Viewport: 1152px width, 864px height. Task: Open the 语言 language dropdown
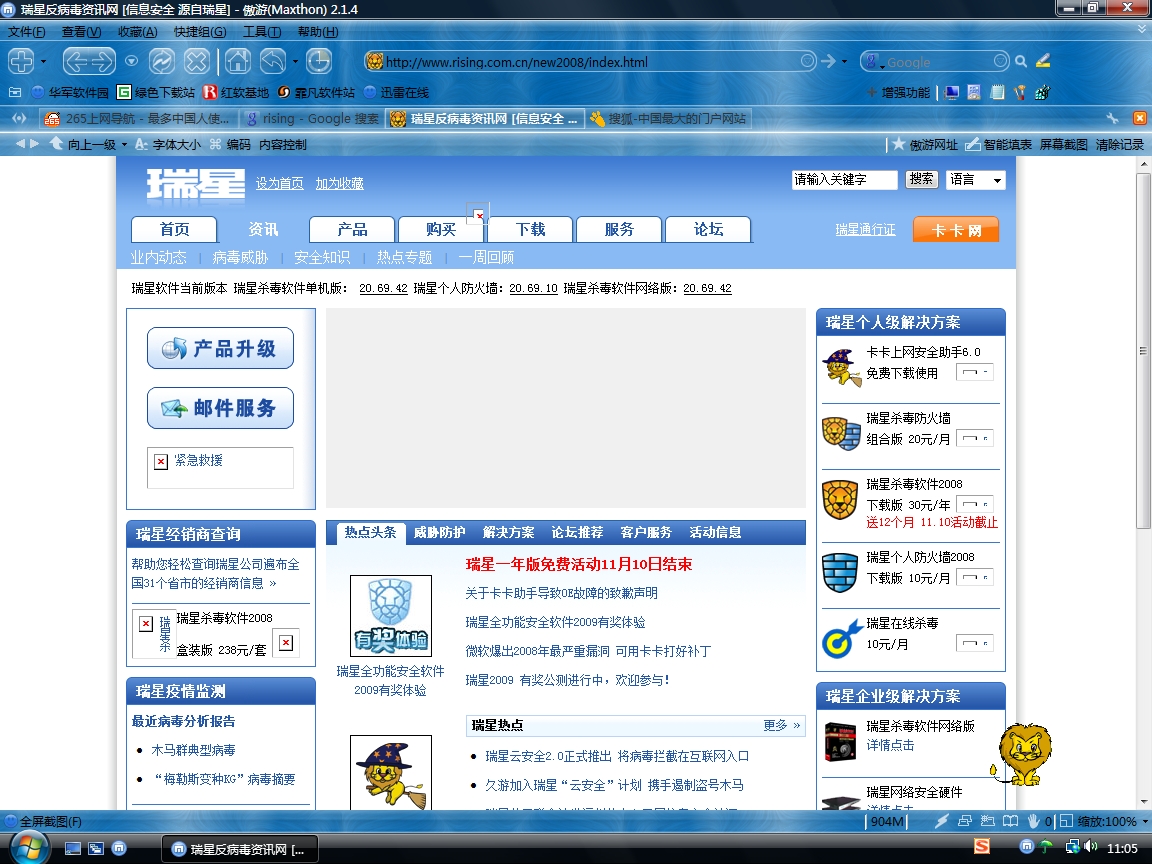coord(975,180)
